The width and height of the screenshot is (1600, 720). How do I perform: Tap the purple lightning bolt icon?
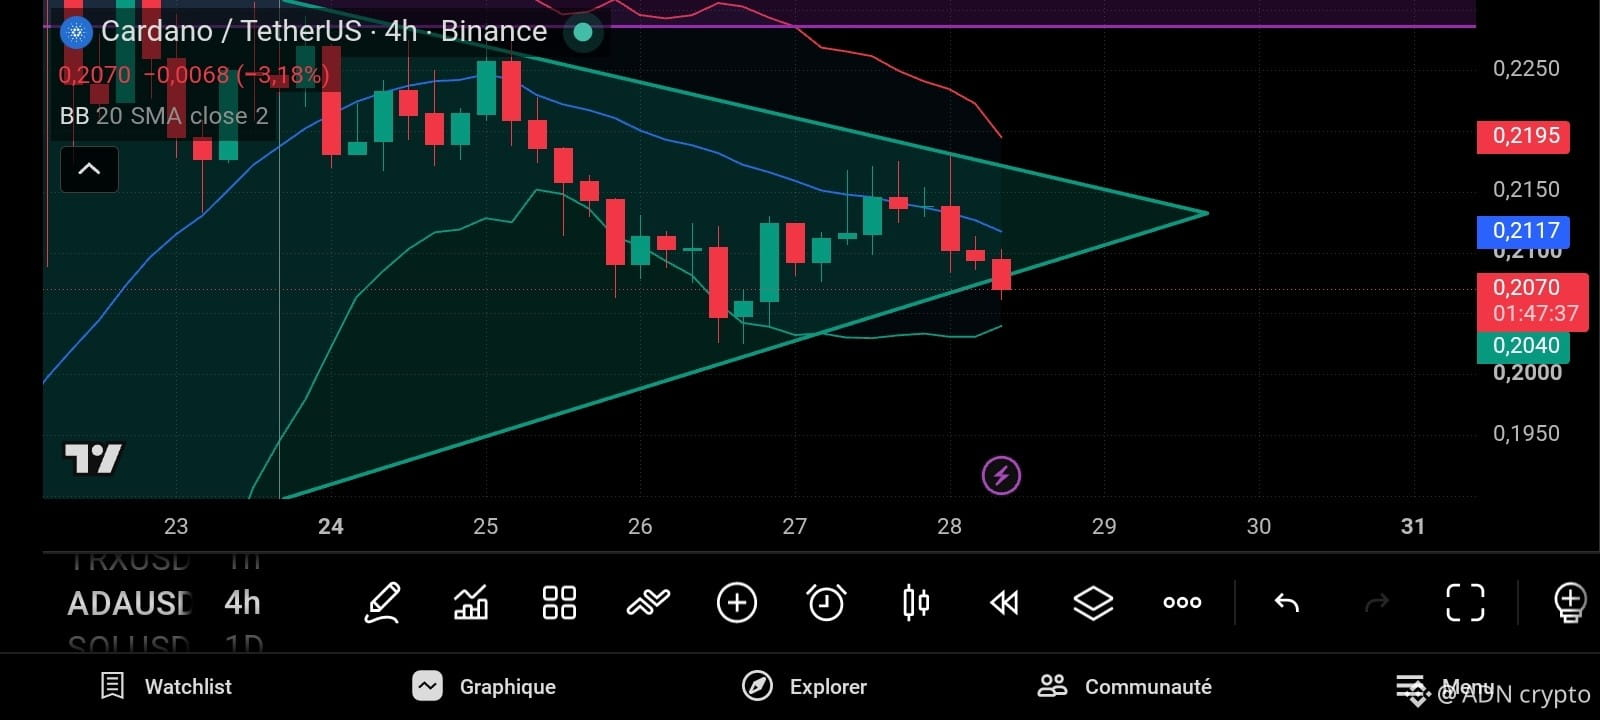click(1001, 476)
